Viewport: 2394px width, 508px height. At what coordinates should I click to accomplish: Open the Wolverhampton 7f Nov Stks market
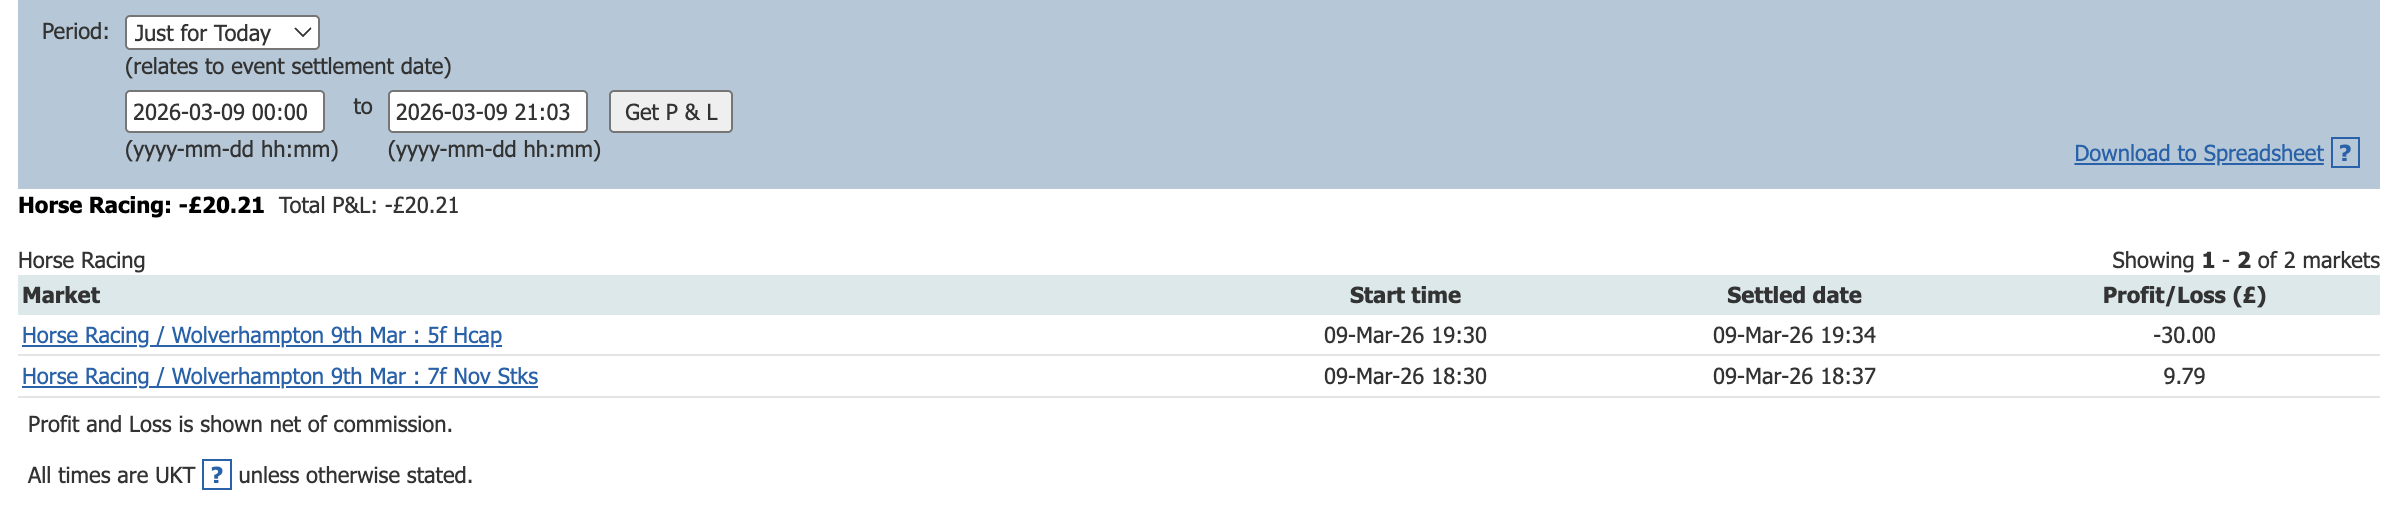(280, 376)
